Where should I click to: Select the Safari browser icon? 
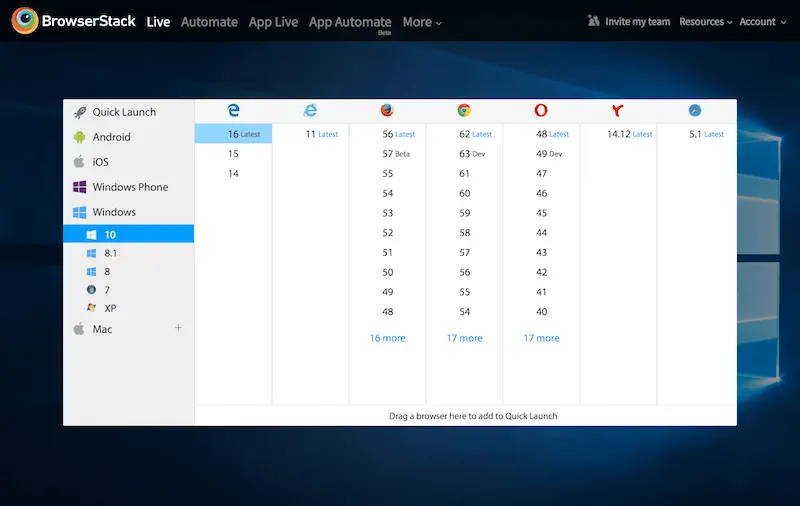point(694,110)
